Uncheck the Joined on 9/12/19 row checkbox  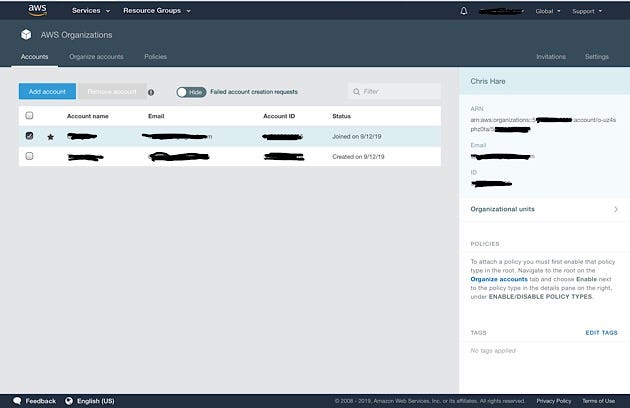(x=29, y=136)
